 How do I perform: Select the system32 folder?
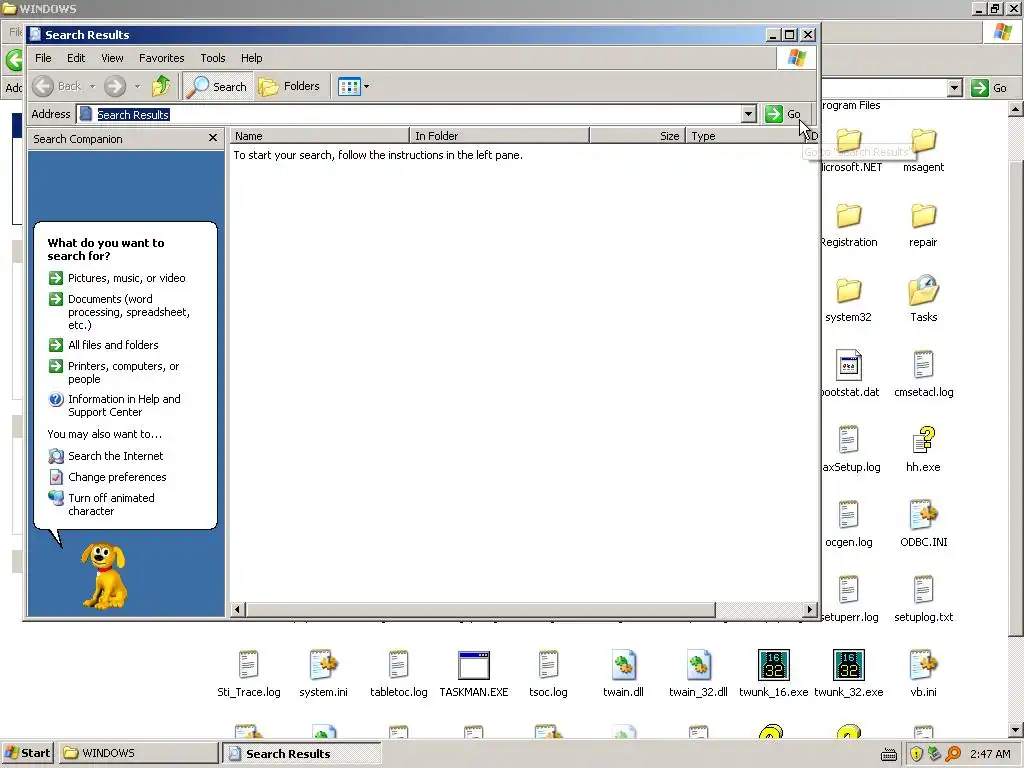848,300
